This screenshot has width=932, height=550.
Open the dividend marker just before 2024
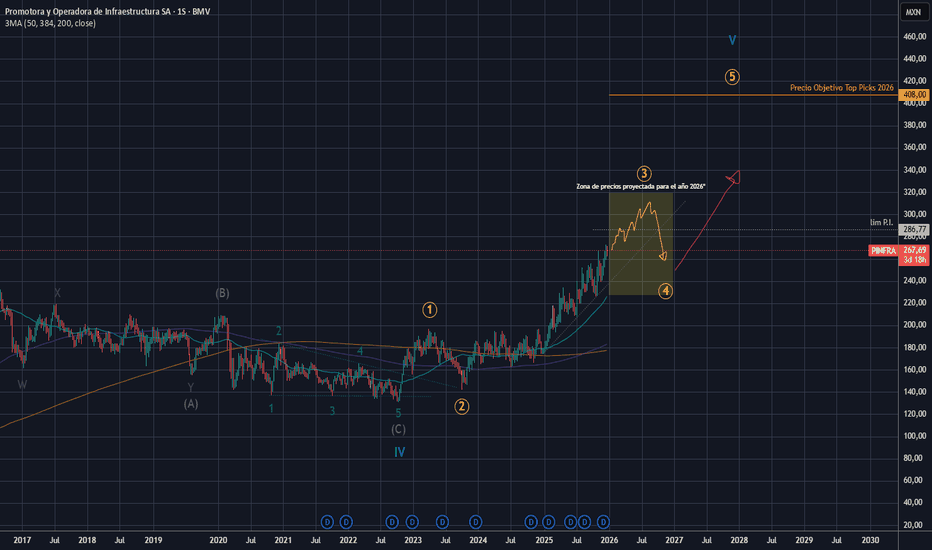(x=476, y=522)
